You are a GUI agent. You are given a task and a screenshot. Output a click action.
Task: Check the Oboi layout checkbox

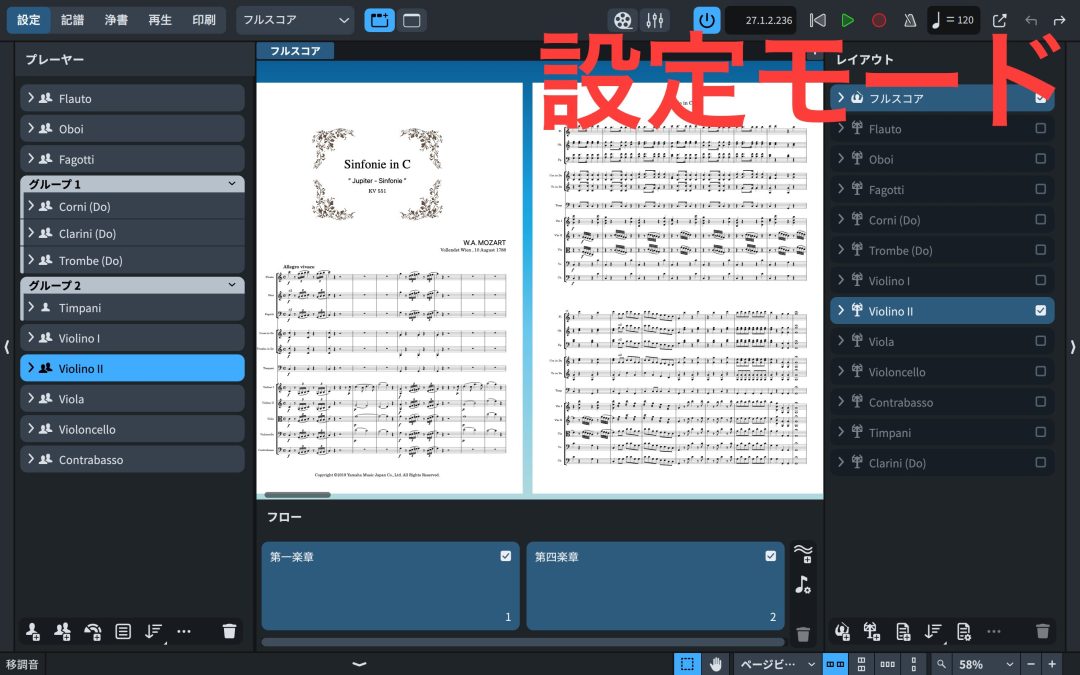(1041, 158)
